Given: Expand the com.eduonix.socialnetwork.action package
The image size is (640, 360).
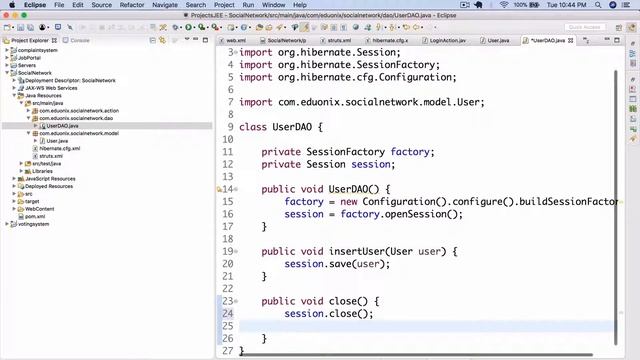Looking at the screenshot, I should point(28,111).
